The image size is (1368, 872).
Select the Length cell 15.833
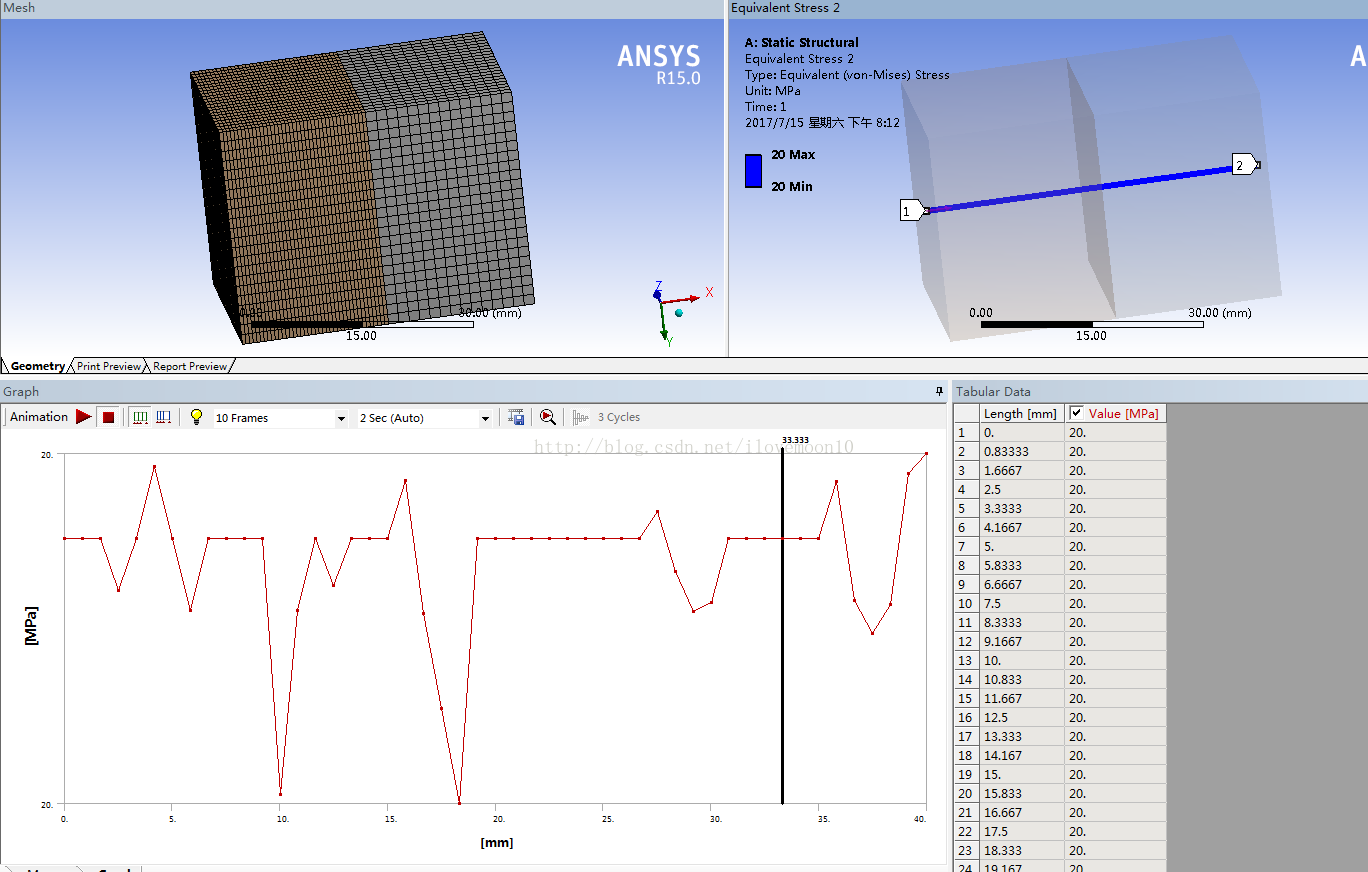pyautogui.click(x=1022, y=793)
